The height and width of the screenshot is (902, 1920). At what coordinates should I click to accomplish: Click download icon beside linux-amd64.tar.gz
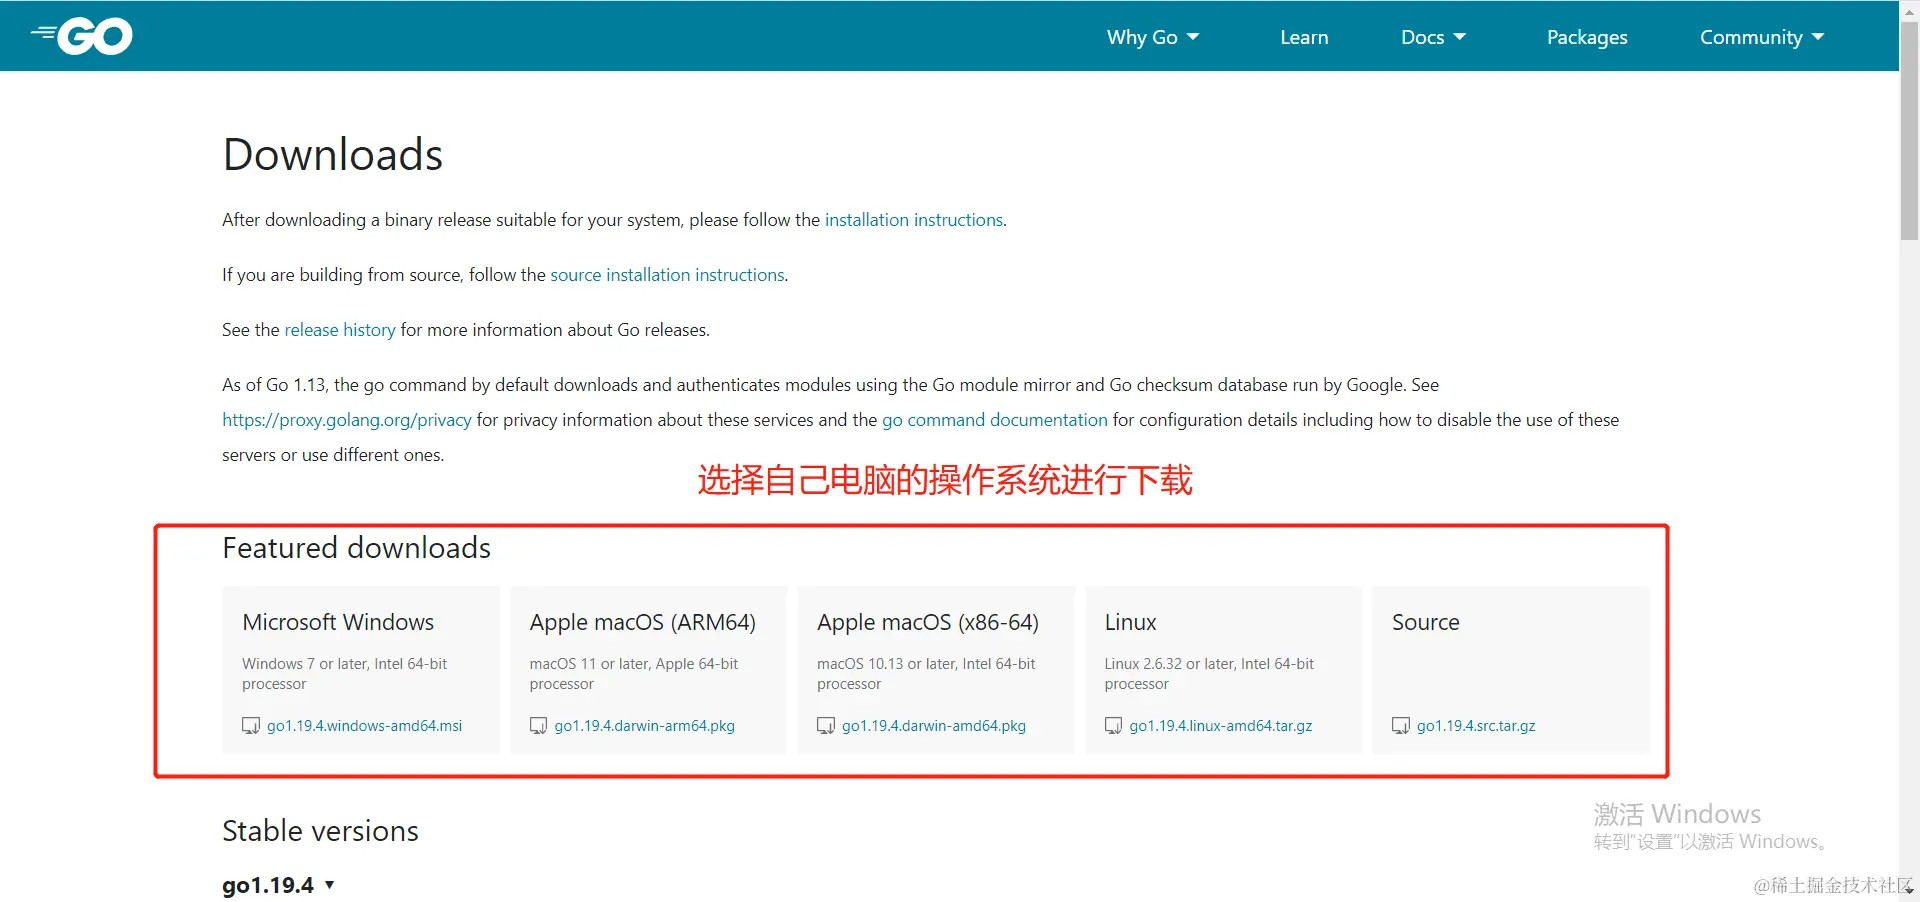click(1113, 726)
